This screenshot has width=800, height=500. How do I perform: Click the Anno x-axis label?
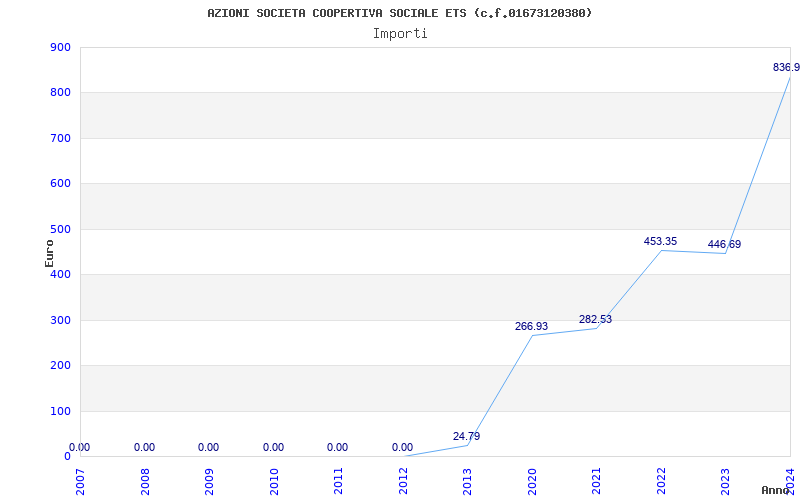pos(776,490)
